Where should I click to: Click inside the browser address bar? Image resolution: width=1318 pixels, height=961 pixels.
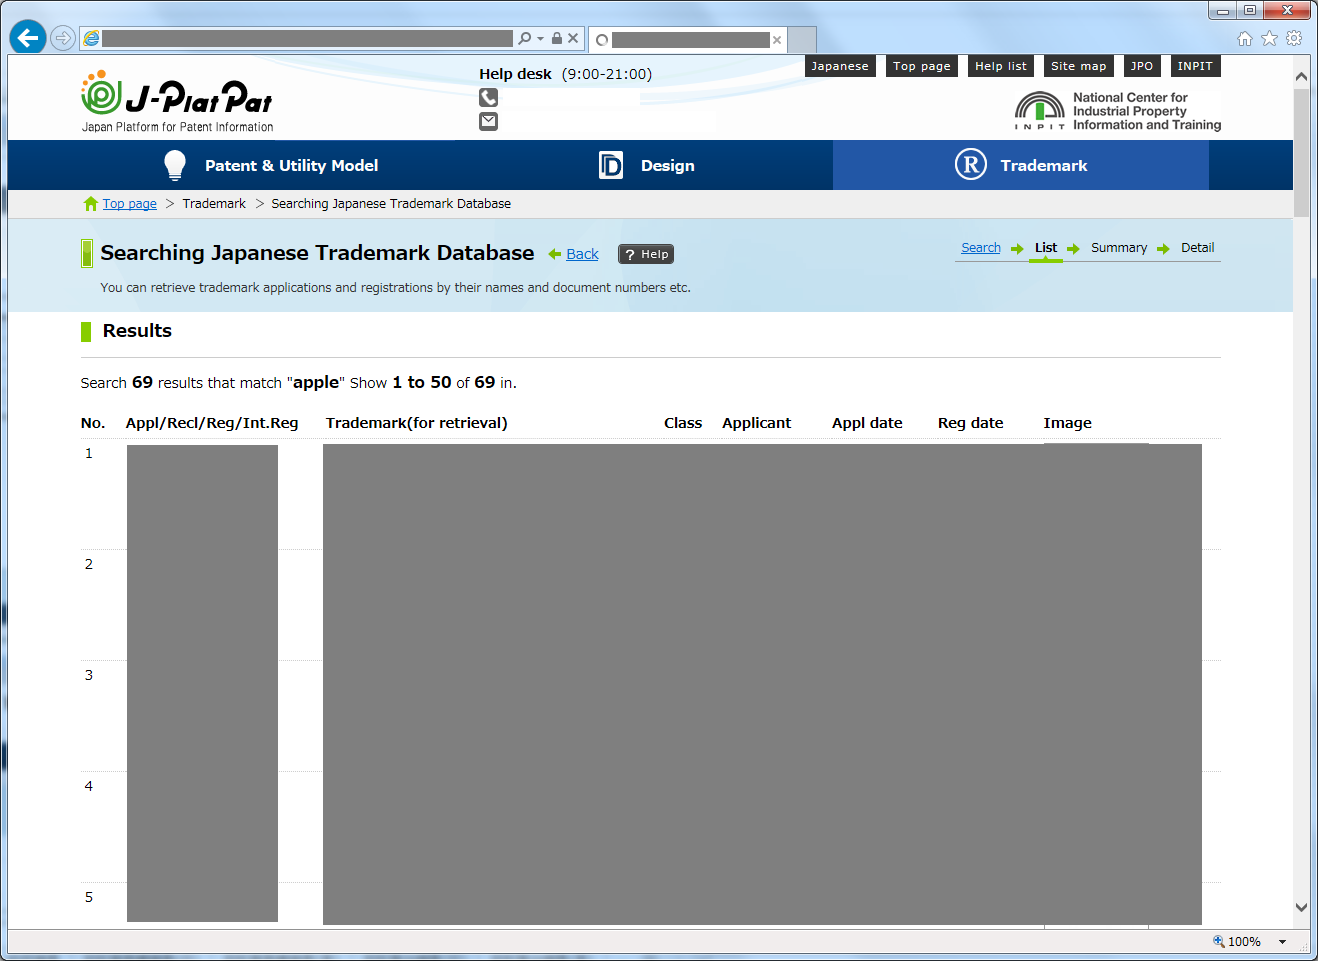[x=300, y=37]
